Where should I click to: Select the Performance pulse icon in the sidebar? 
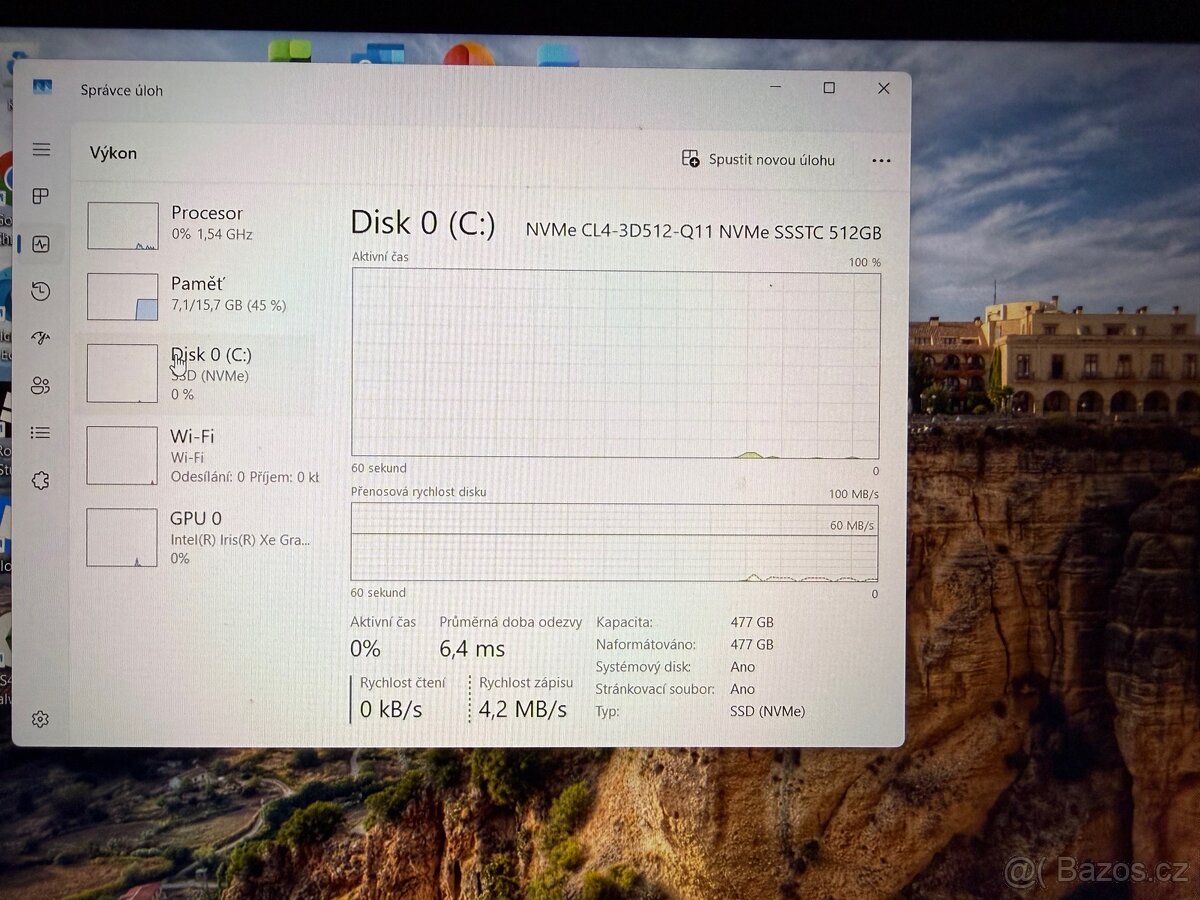pos(41,243)
